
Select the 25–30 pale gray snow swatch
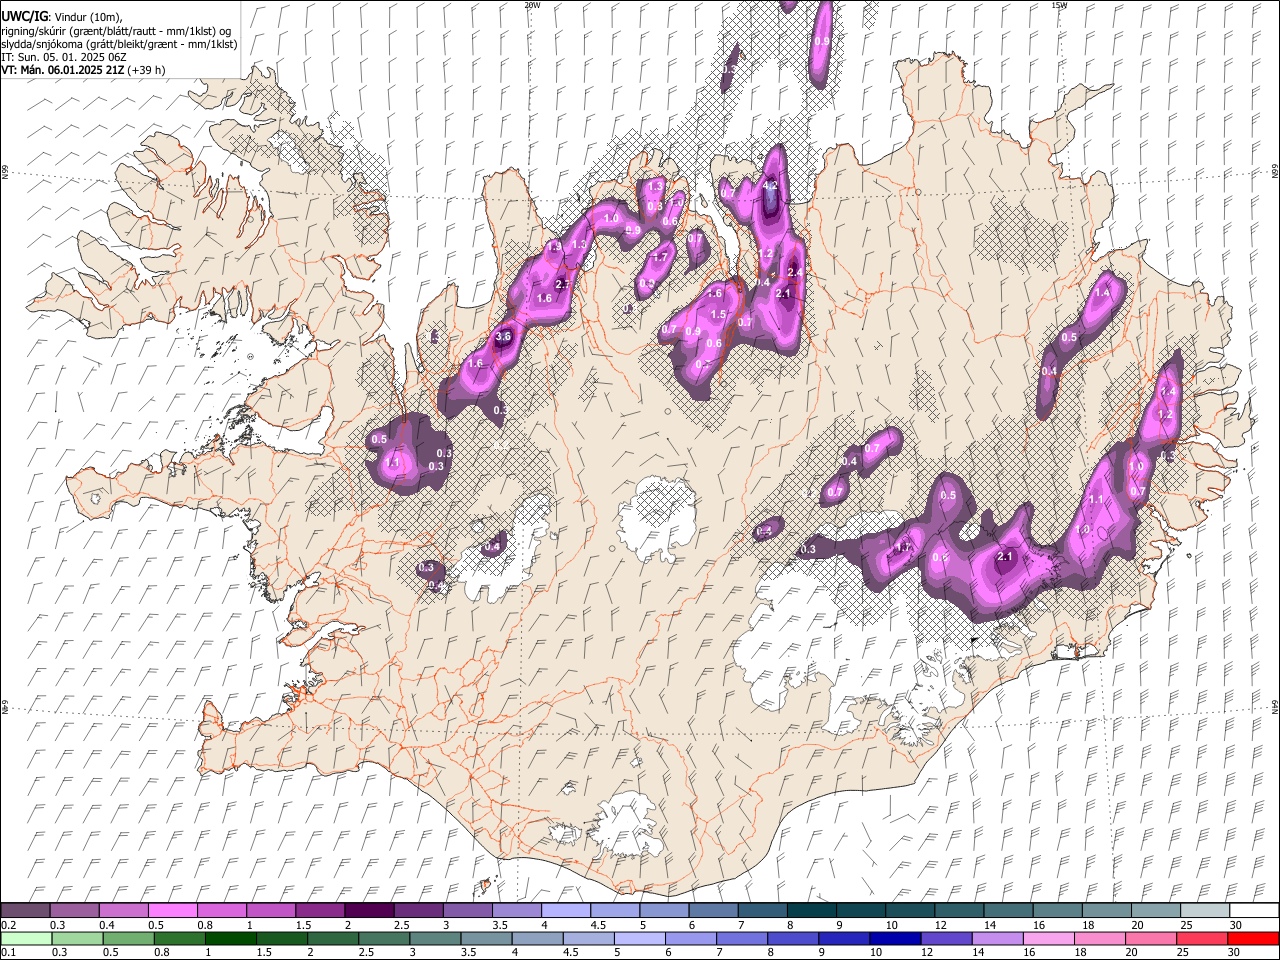pyautogui.click(x=1204, y=910)
